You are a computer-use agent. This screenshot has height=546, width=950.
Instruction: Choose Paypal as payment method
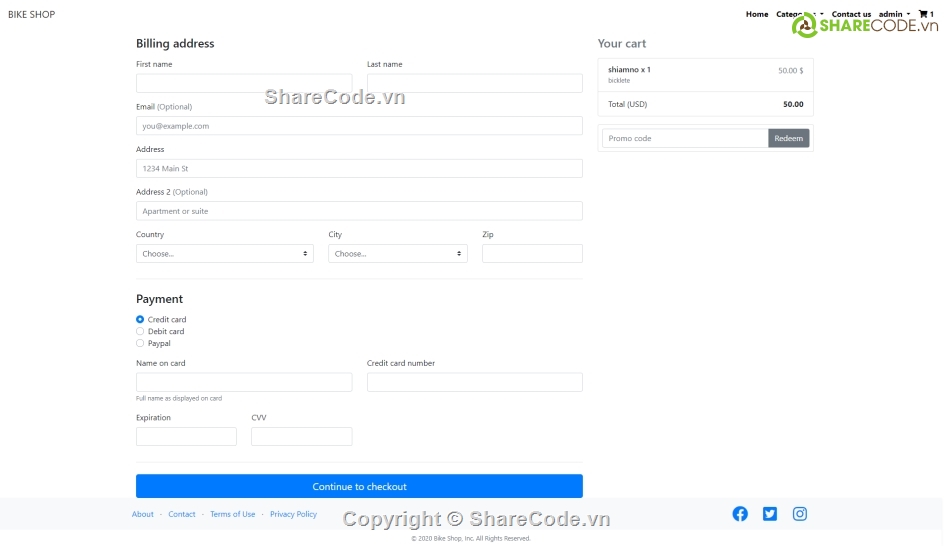point(140,344)
